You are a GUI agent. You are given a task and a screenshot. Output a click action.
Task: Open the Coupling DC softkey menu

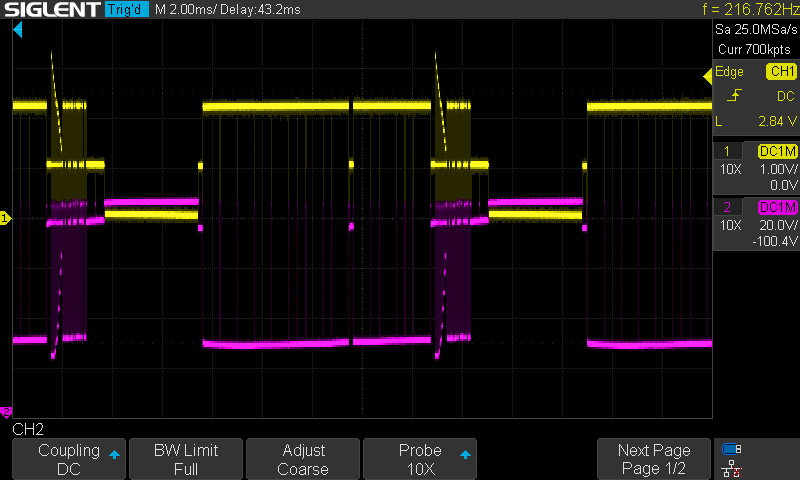[x=69, y=459]
